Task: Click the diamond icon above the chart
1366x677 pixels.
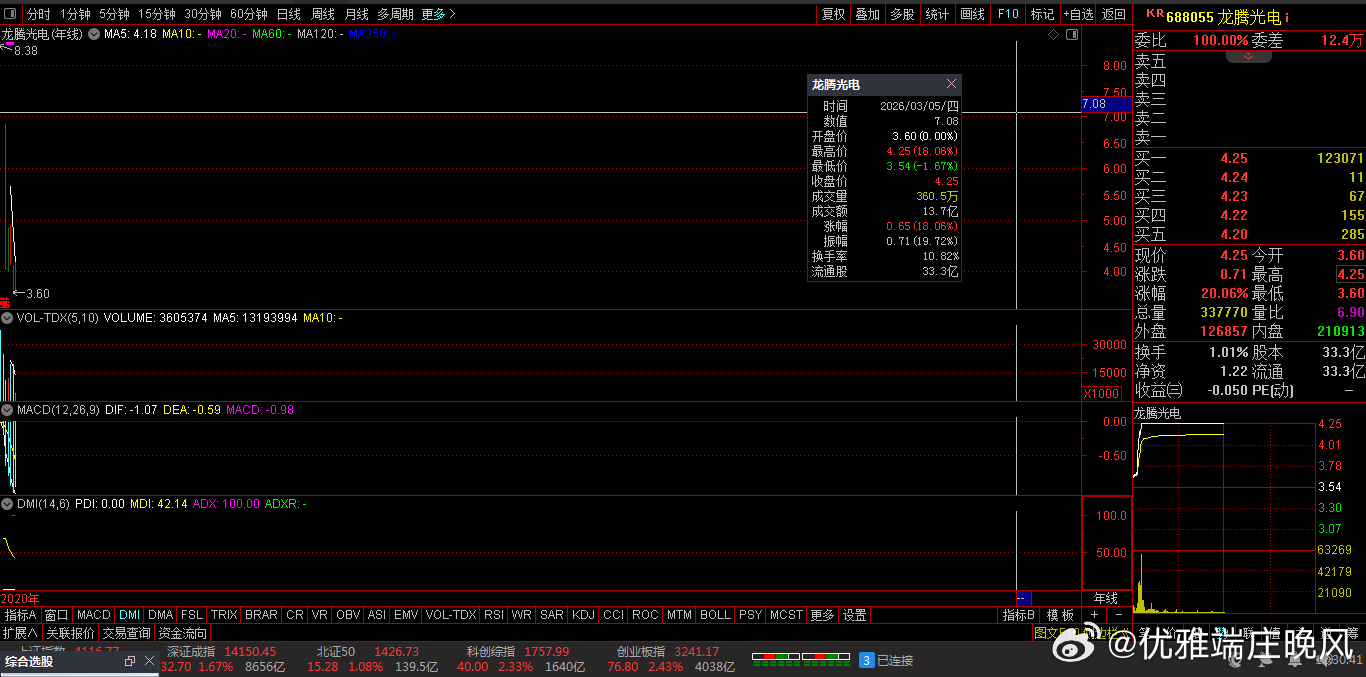Action: pos(1053,34)
